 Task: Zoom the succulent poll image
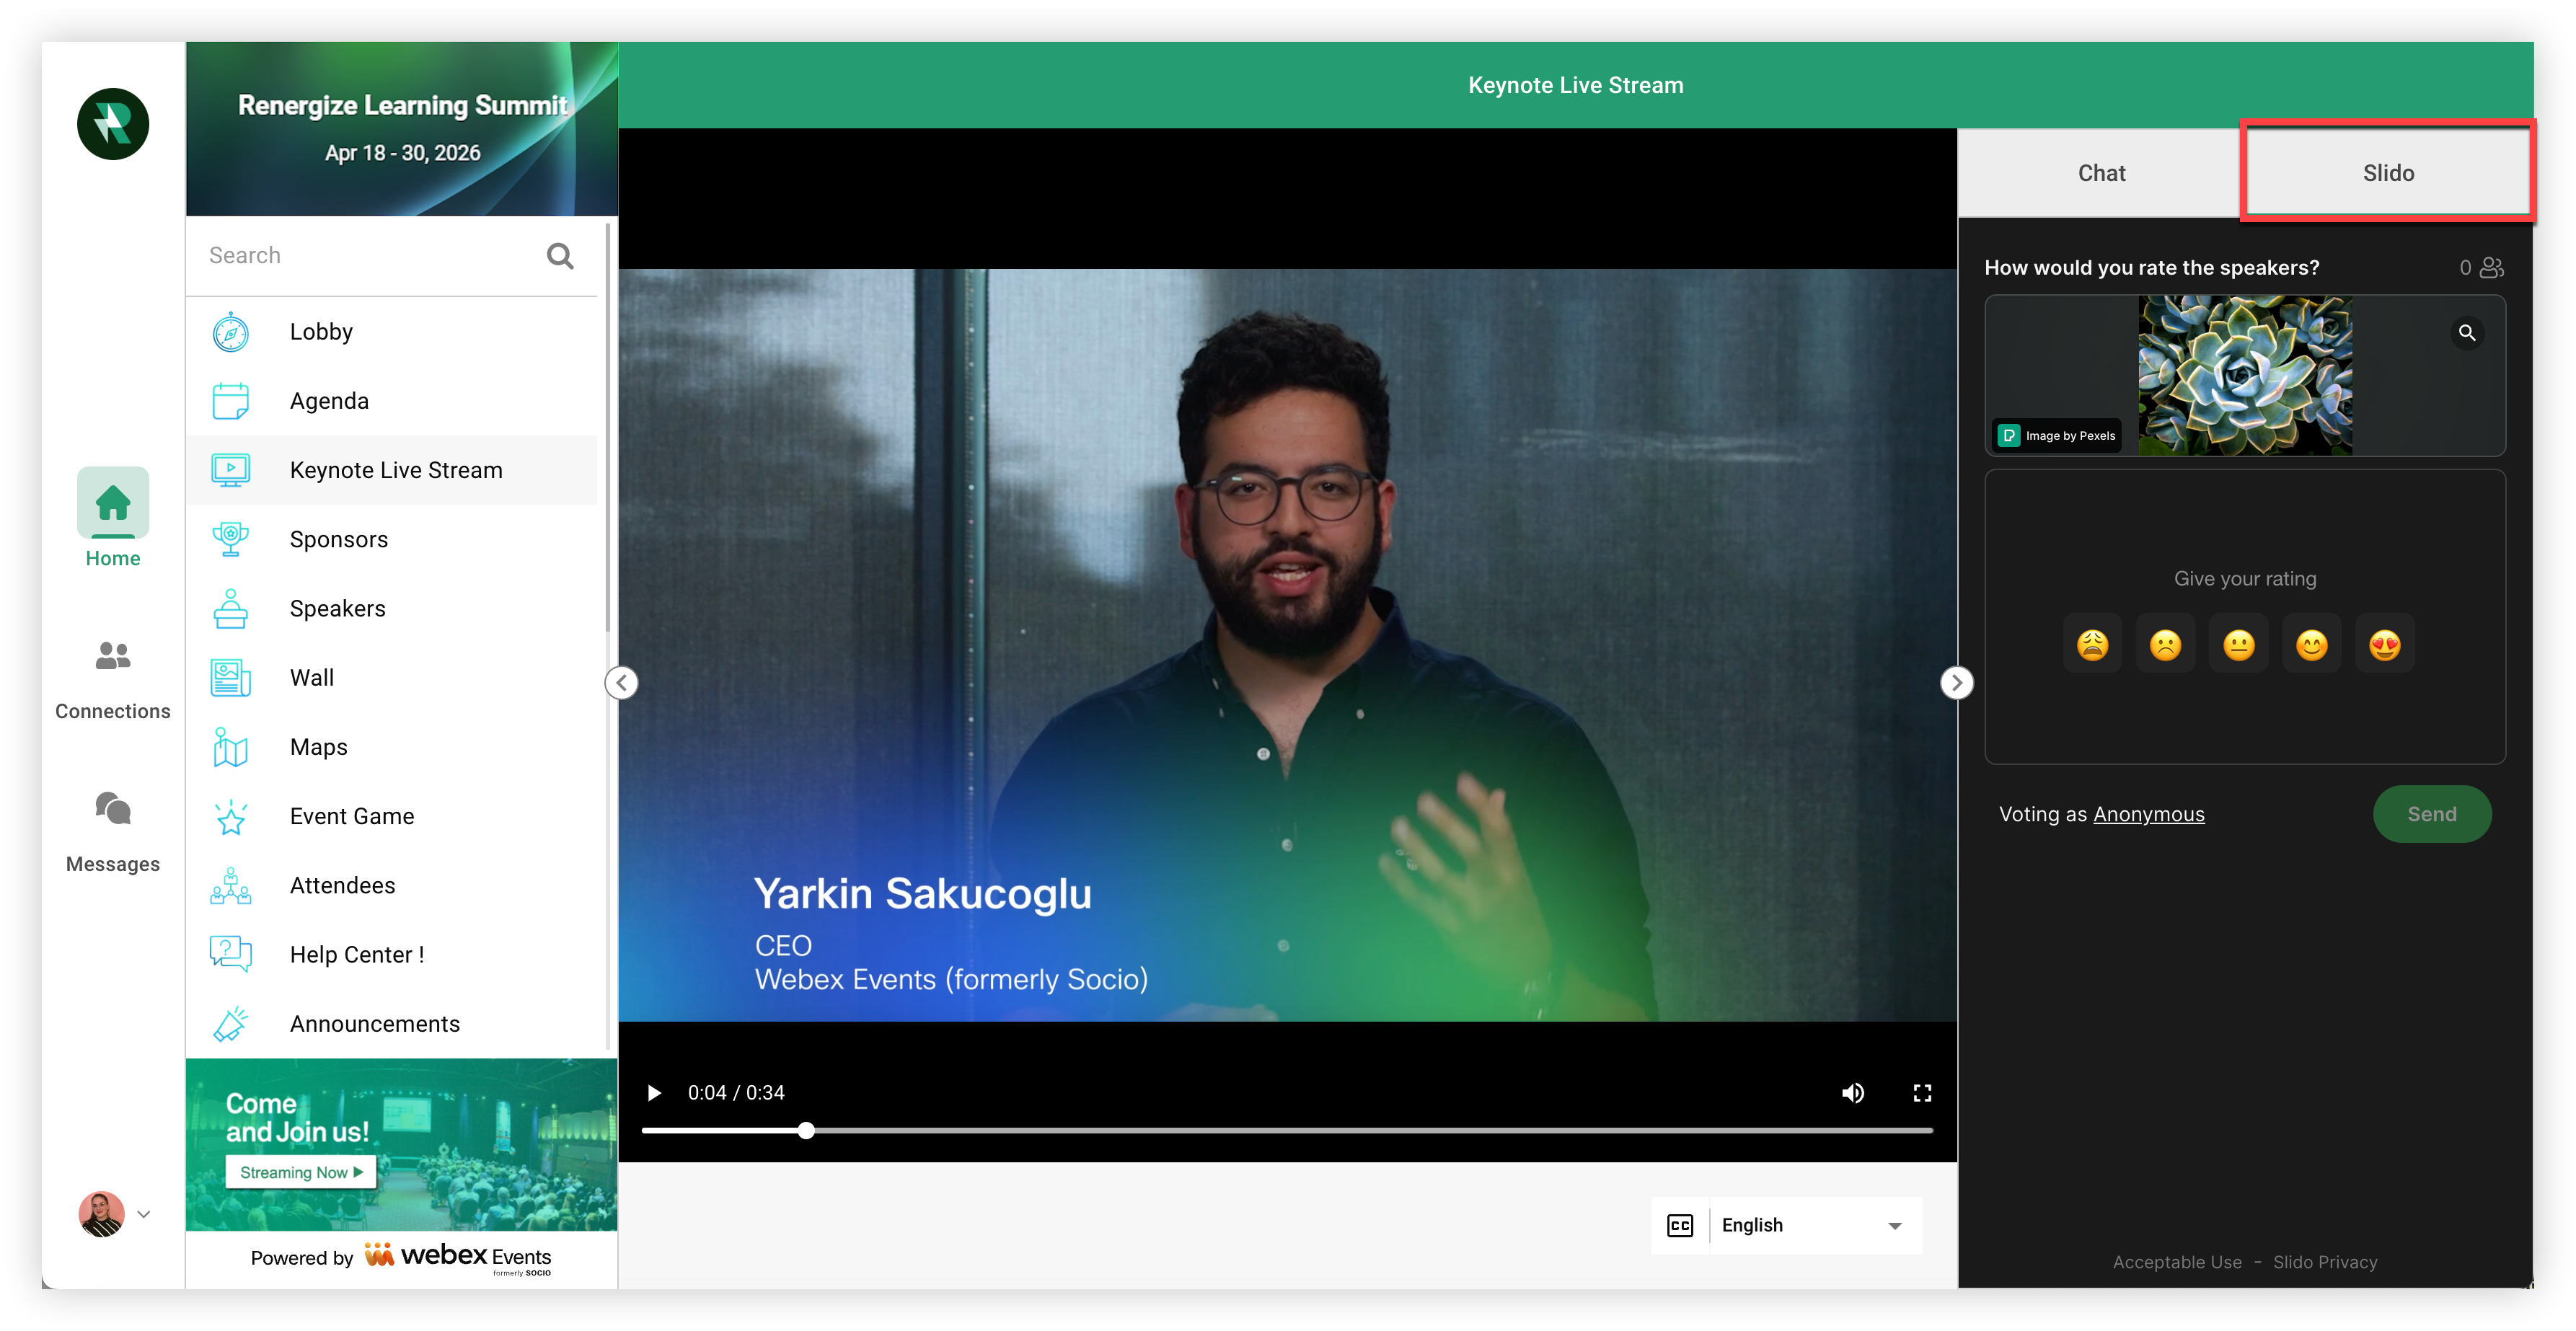2467,333
